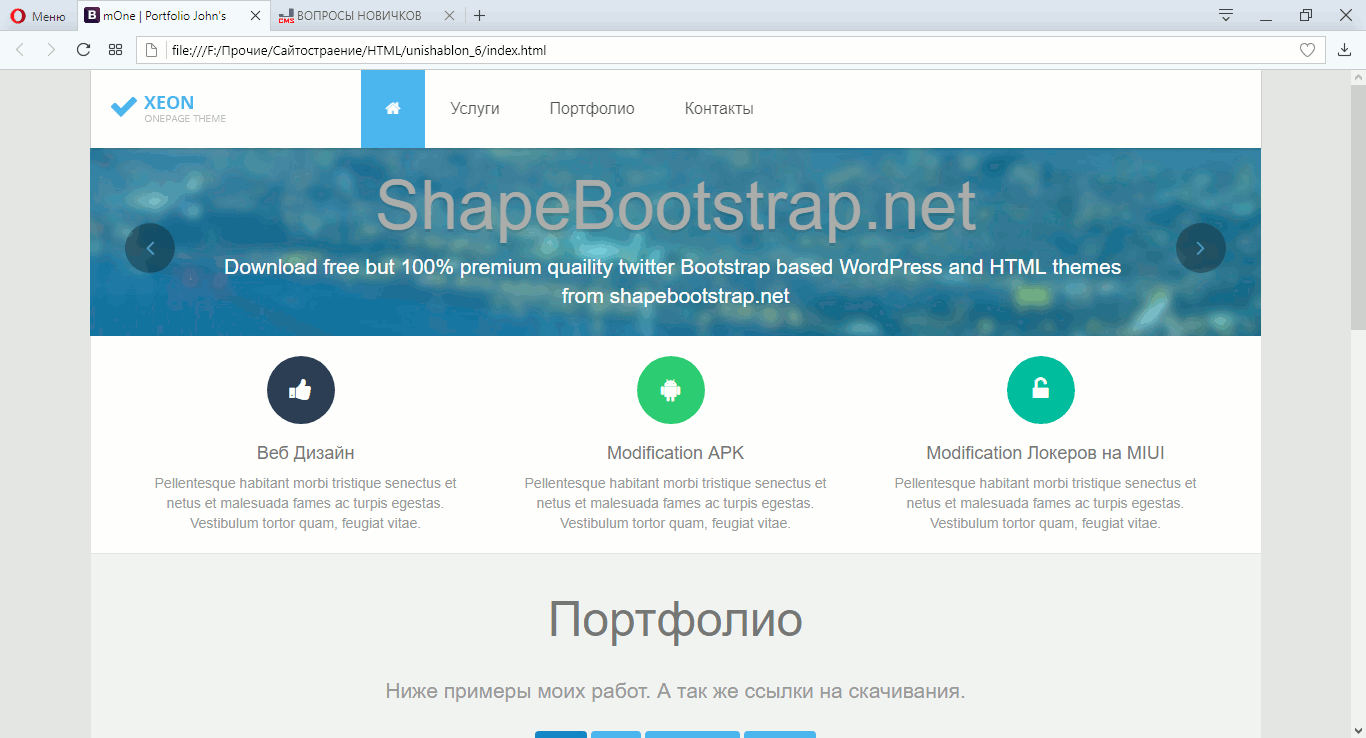The width and height of the screenshot is (1366, 738).
Task: Open the Контакты navigation item
Action: [x=719, y=109]
